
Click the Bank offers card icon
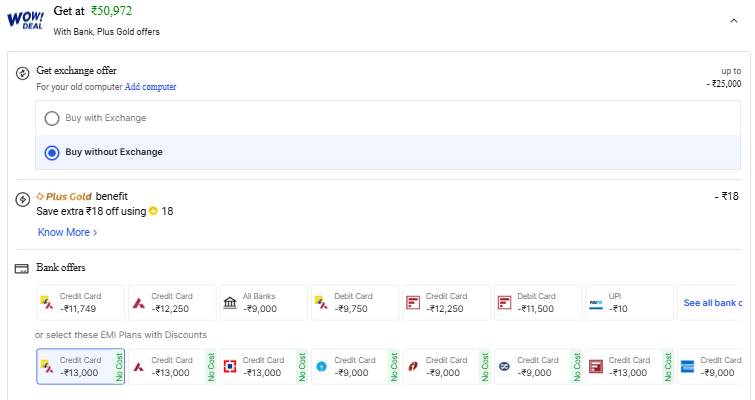pyautogui.click(x=21, y=268)
